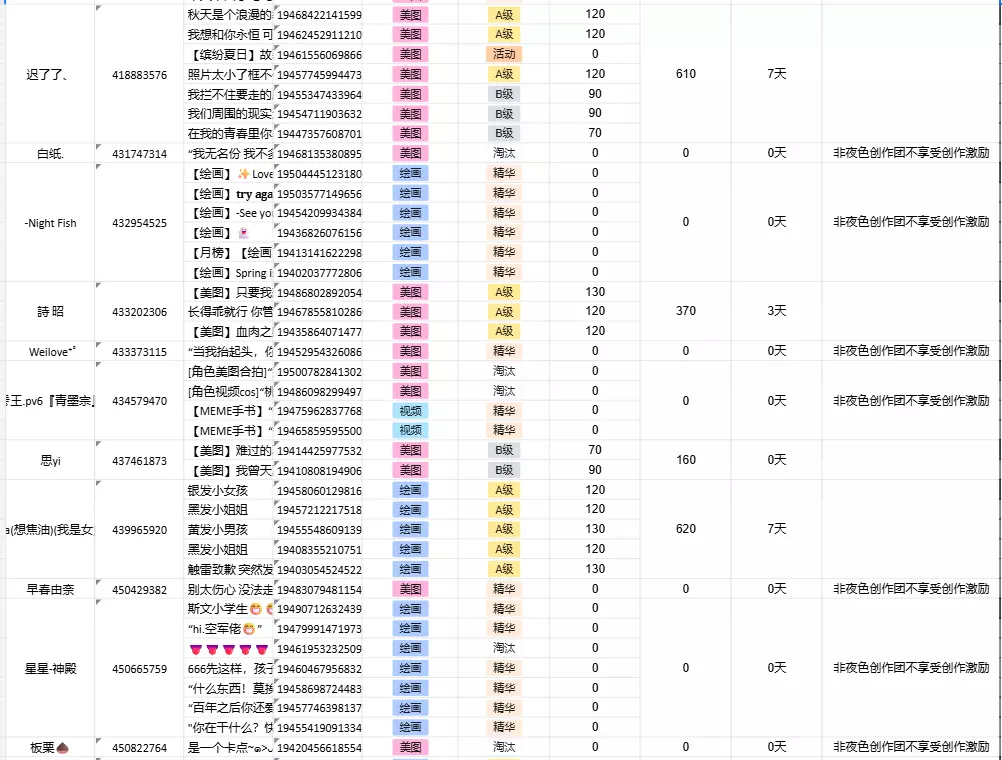Select ID cell 418883576
This screenshot has height=760, width=1002.
coord(139,75)
